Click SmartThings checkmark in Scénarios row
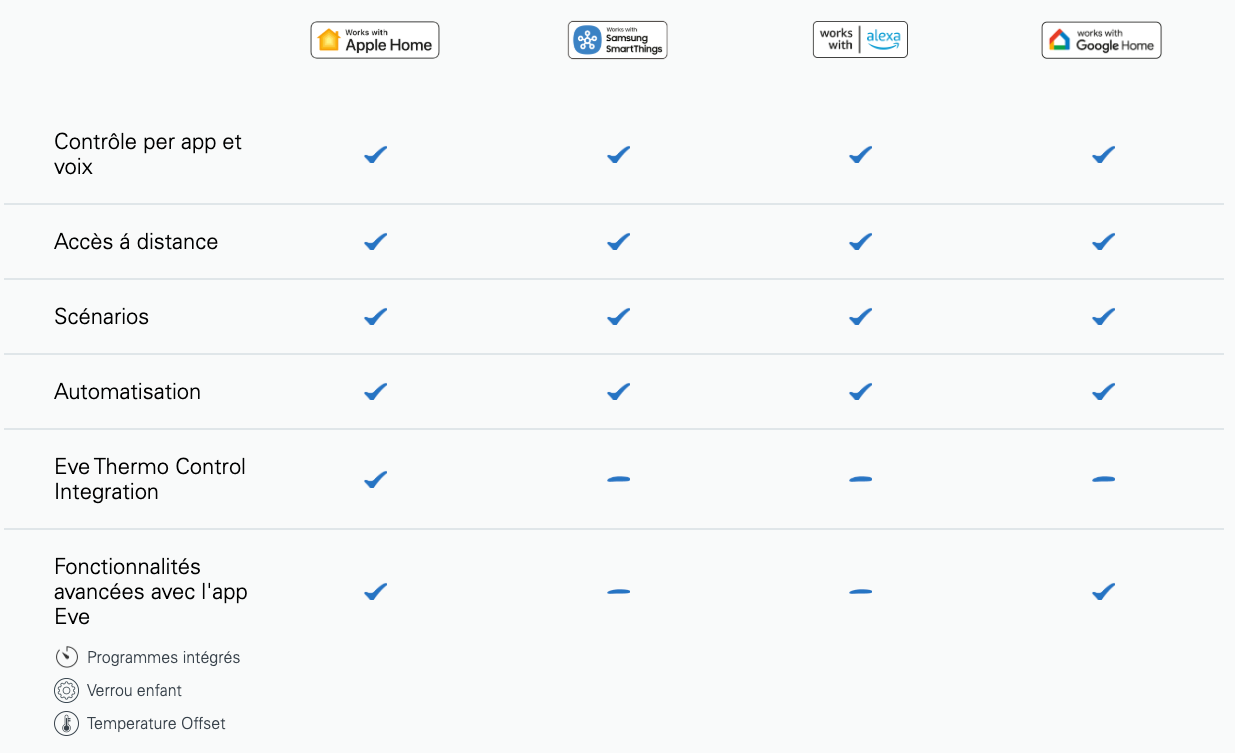Viewport: 1235px width, 753px height. point(618,317)
